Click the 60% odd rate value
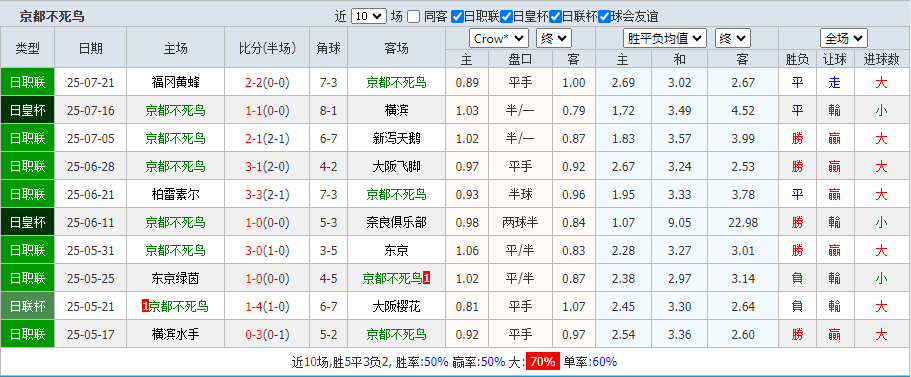The width and height of the screenshot is (911, 377). (x=604, y=362)
